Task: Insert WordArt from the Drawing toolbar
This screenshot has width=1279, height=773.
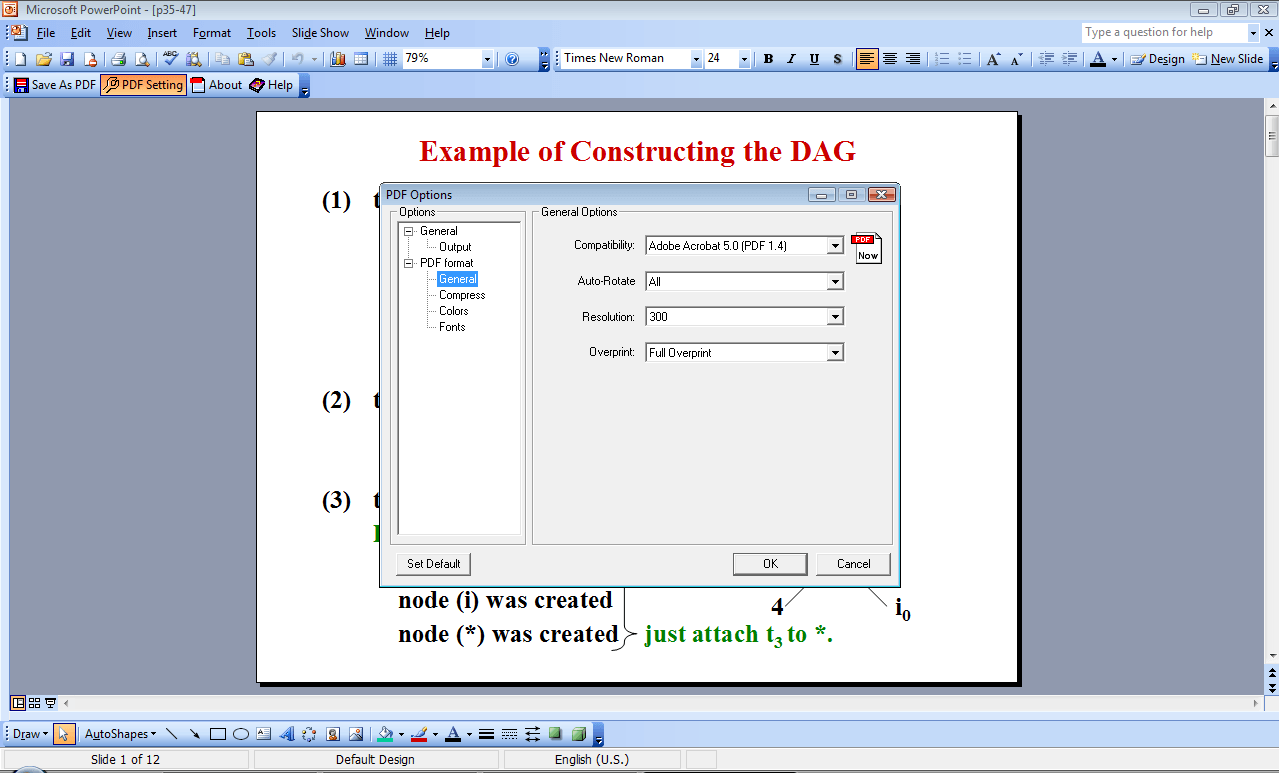Action: point(287,734)
